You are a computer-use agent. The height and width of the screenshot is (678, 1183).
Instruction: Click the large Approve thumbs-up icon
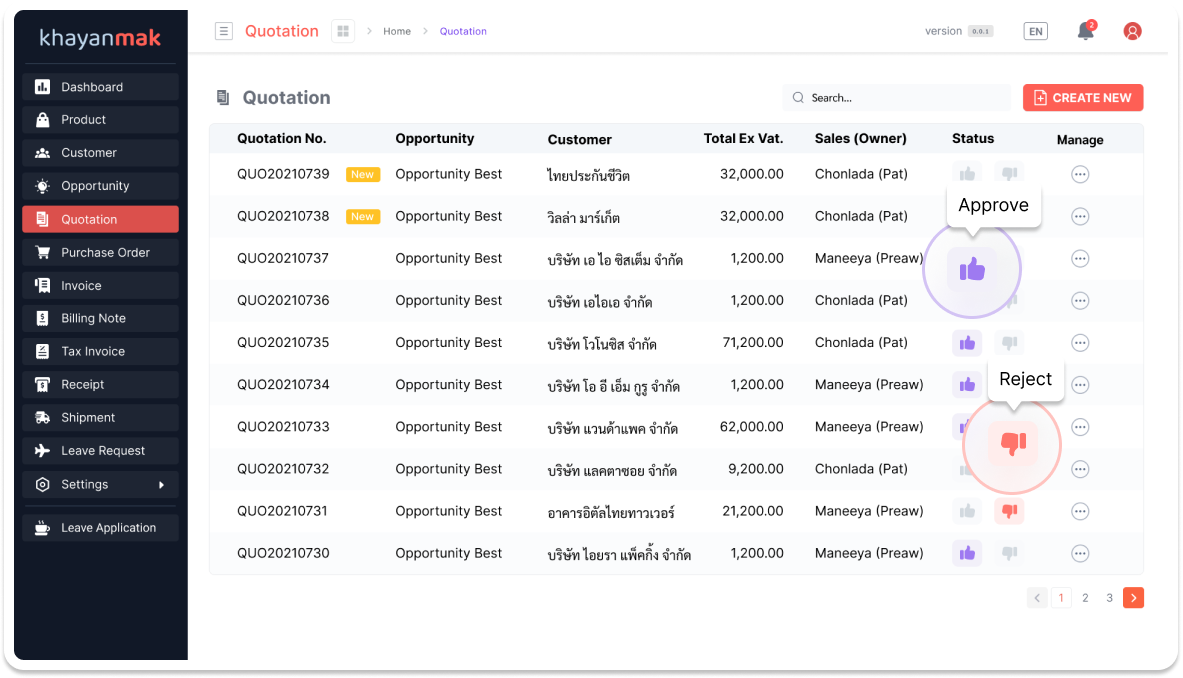click(972, 269)
